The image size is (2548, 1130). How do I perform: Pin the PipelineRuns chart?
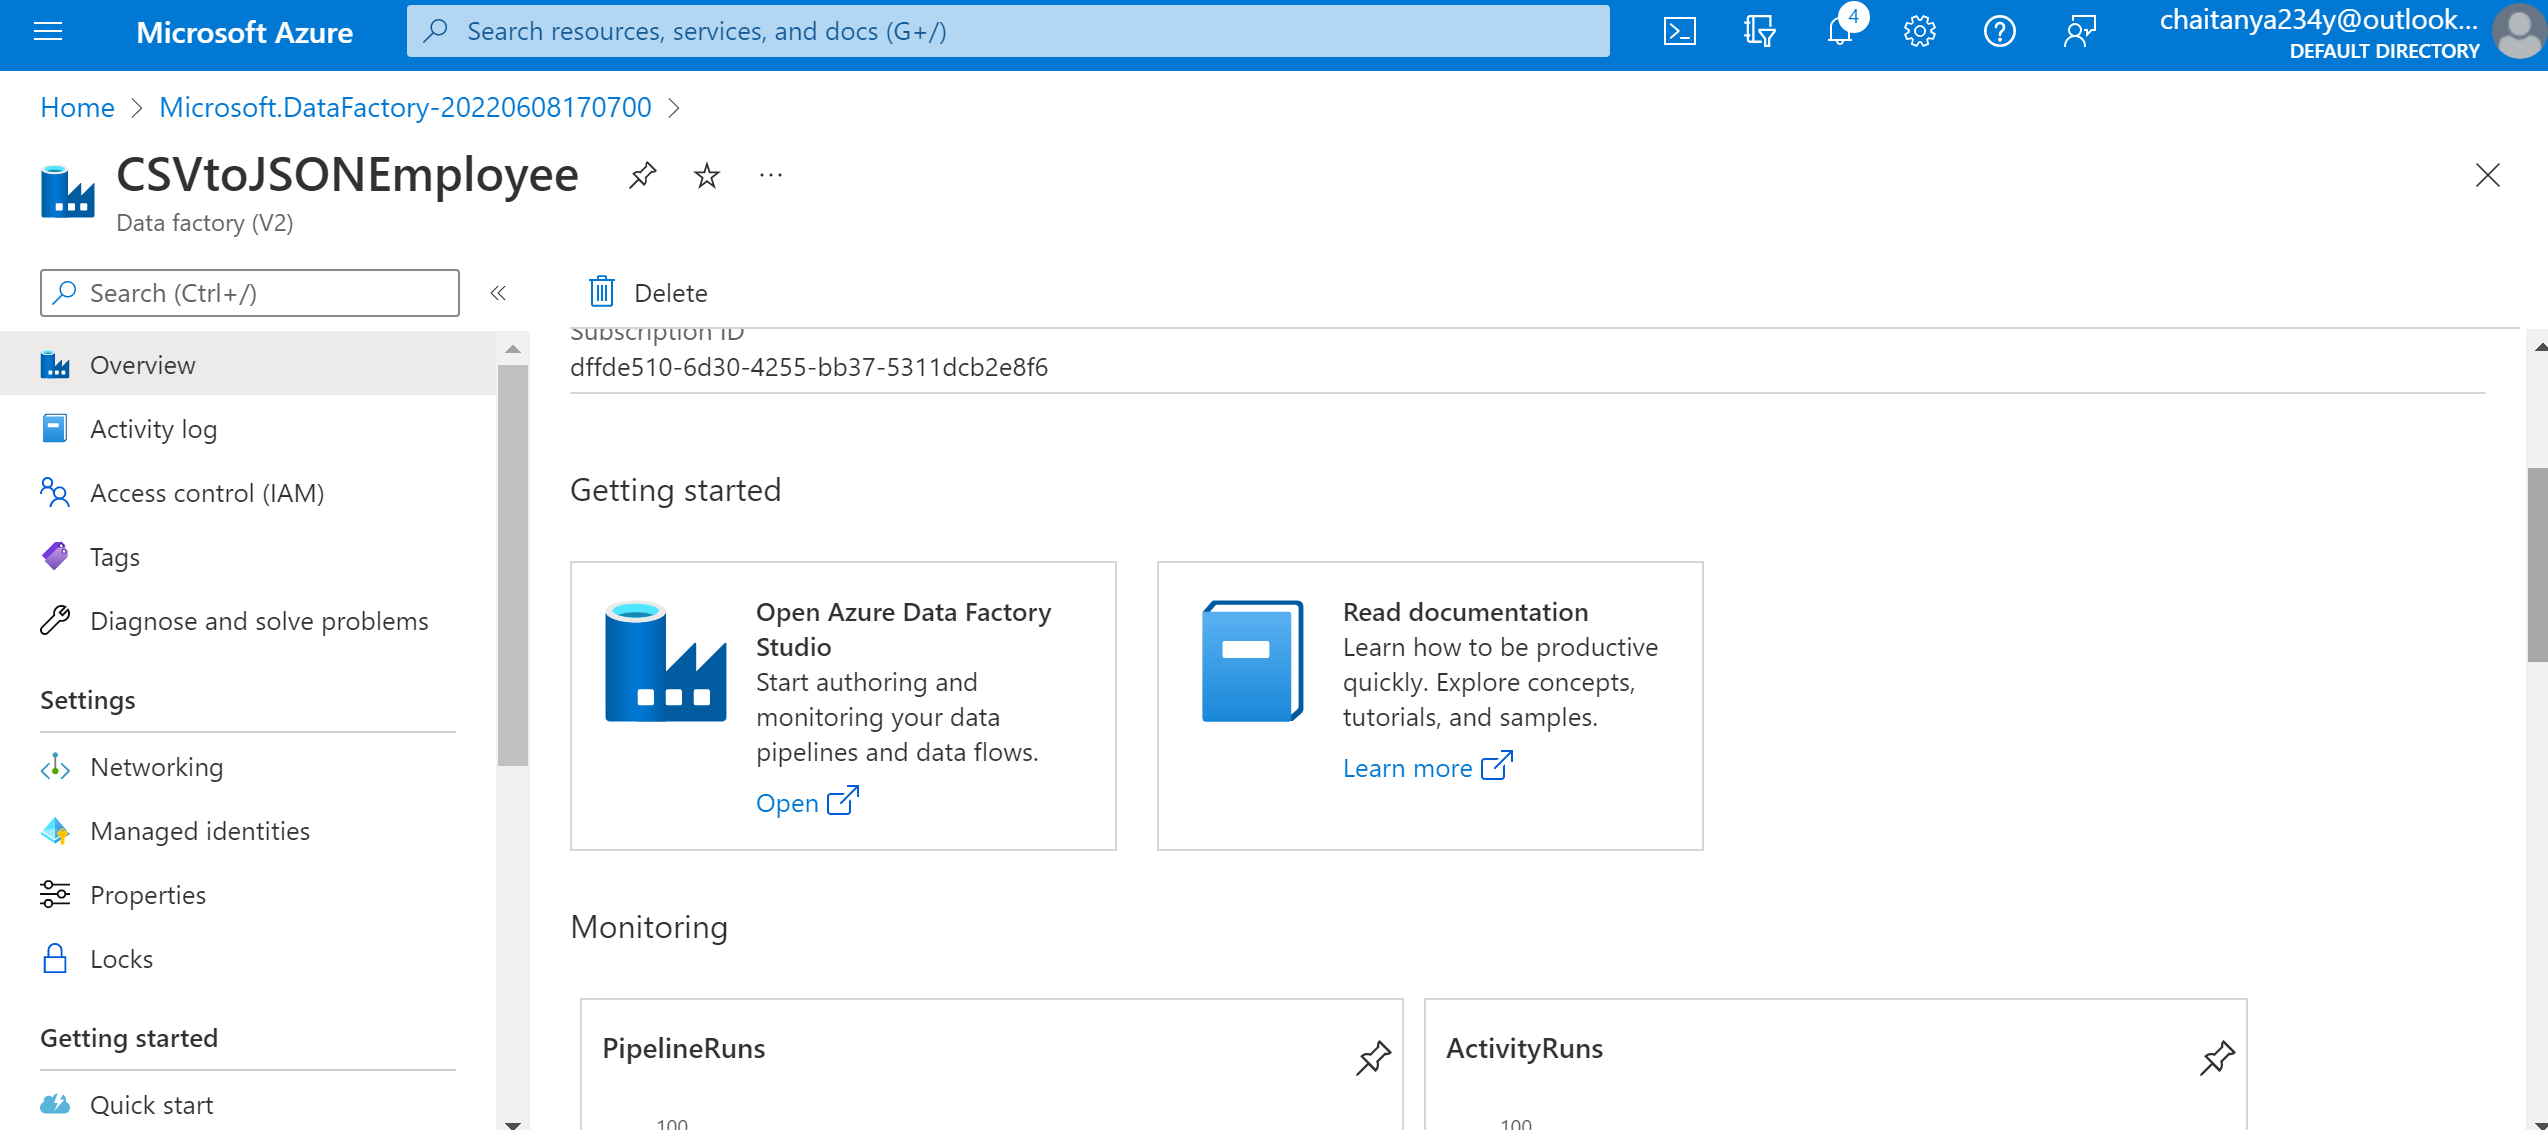[x=1373, y=1058]
